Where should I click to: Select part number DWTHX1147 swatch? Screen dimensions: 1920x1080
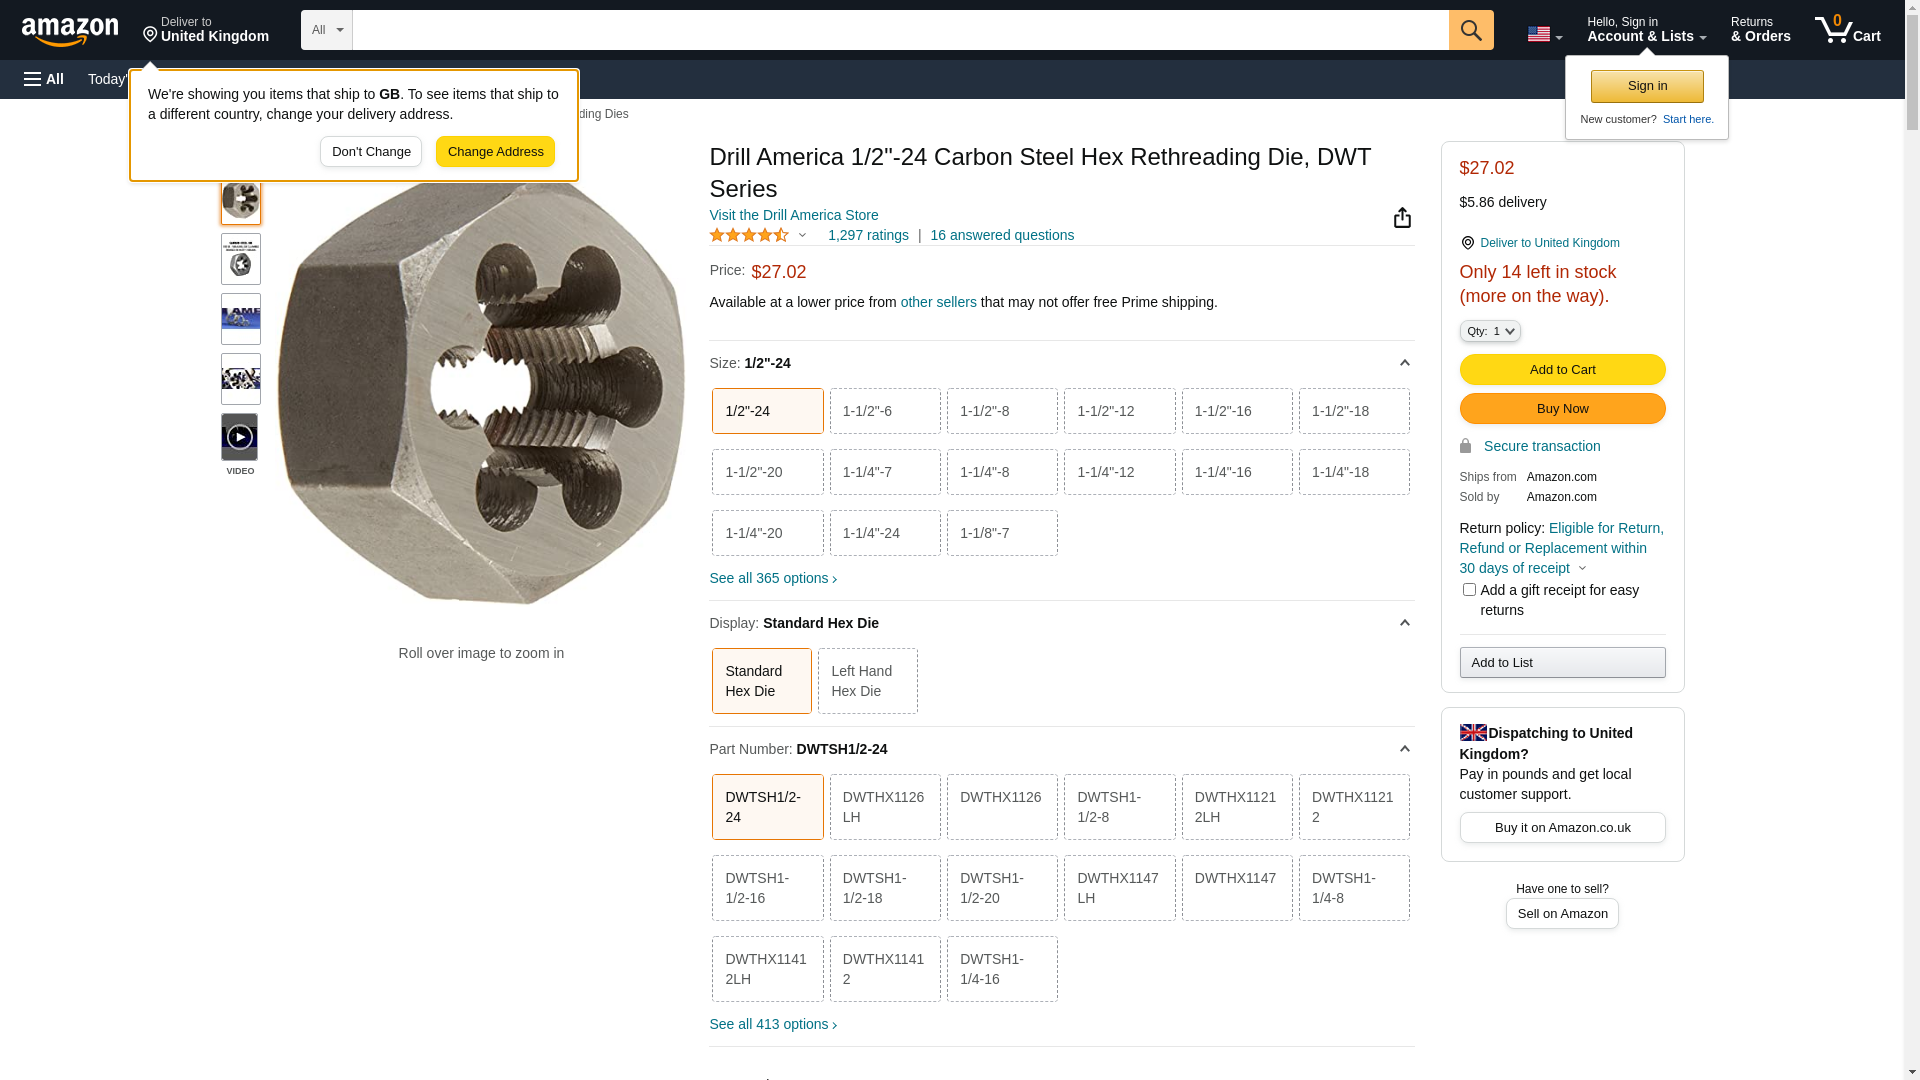point(1236,888)
